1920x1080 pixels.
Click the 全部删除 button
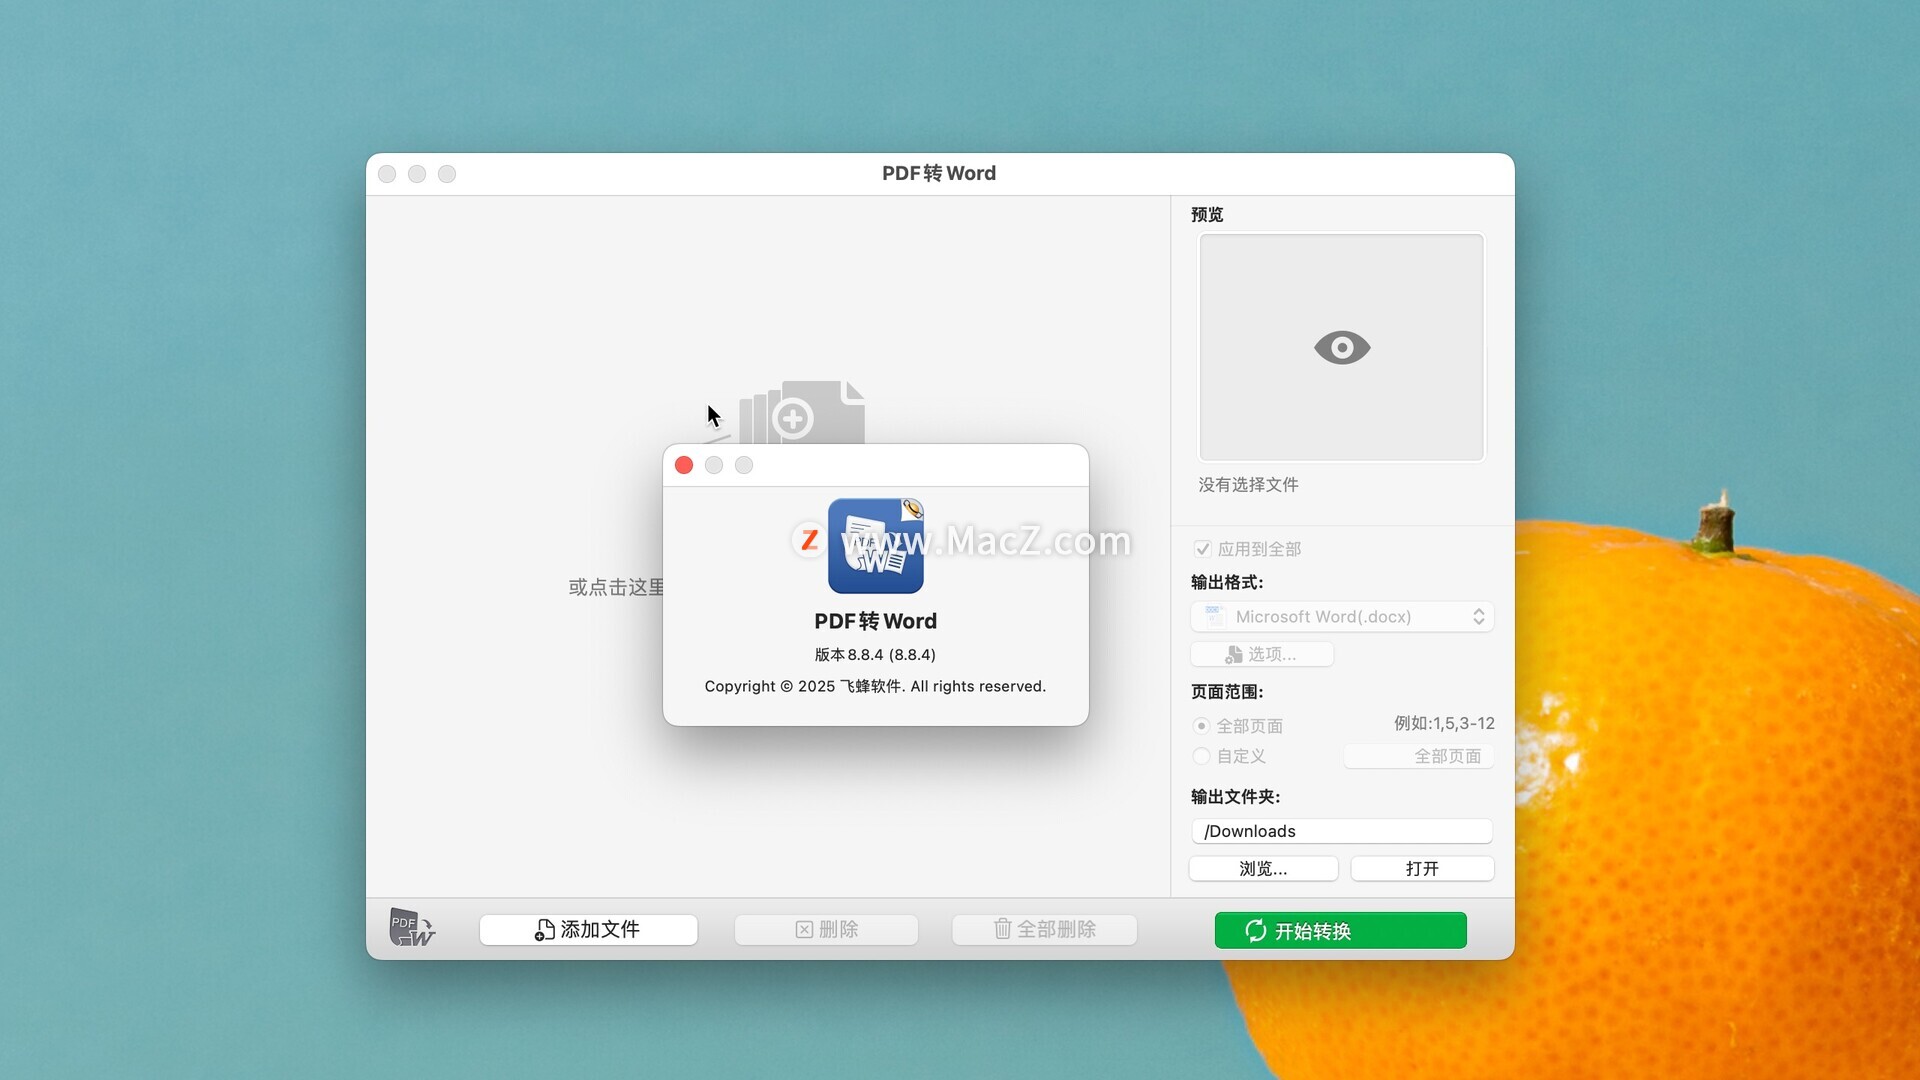click(x=1044, y=930)
